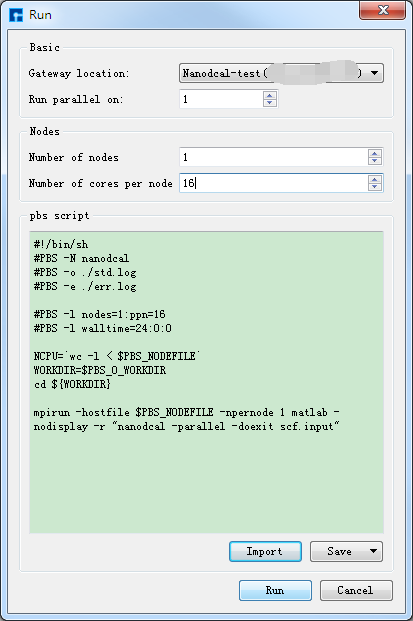The height and width of the screenshot is (621, 413).
Task: Increase Number of cores per node
Action: (375, 179)
